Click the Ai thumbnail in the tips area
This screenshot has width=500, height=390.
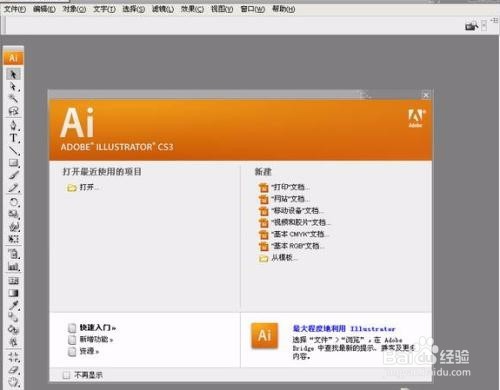pyautogui.click(x=265, y=335)
